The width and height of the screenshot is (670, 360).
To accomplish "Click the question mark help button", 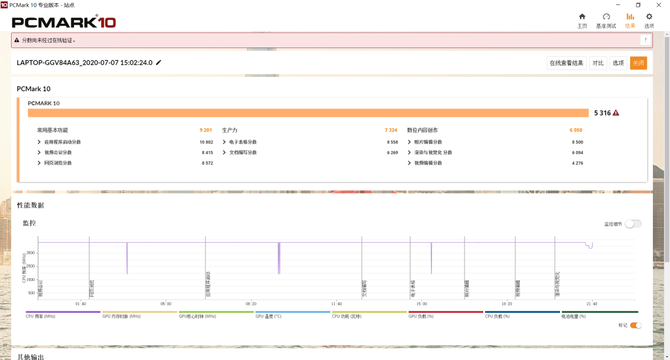I will coord(645,40).
